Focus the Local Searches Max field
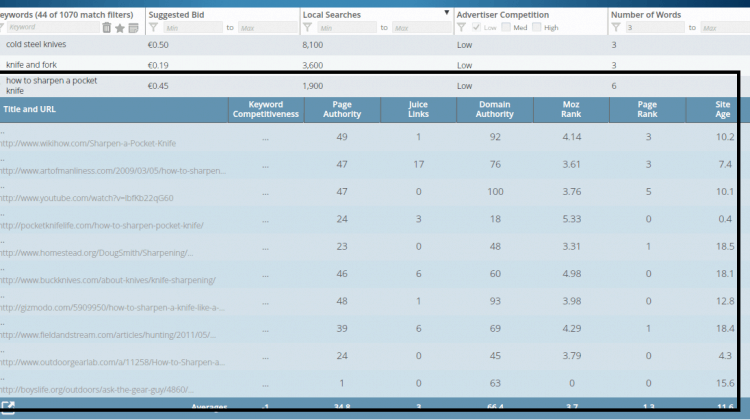Image resolution: width=750 pixels, height=420 pixels. coord(422,28)
